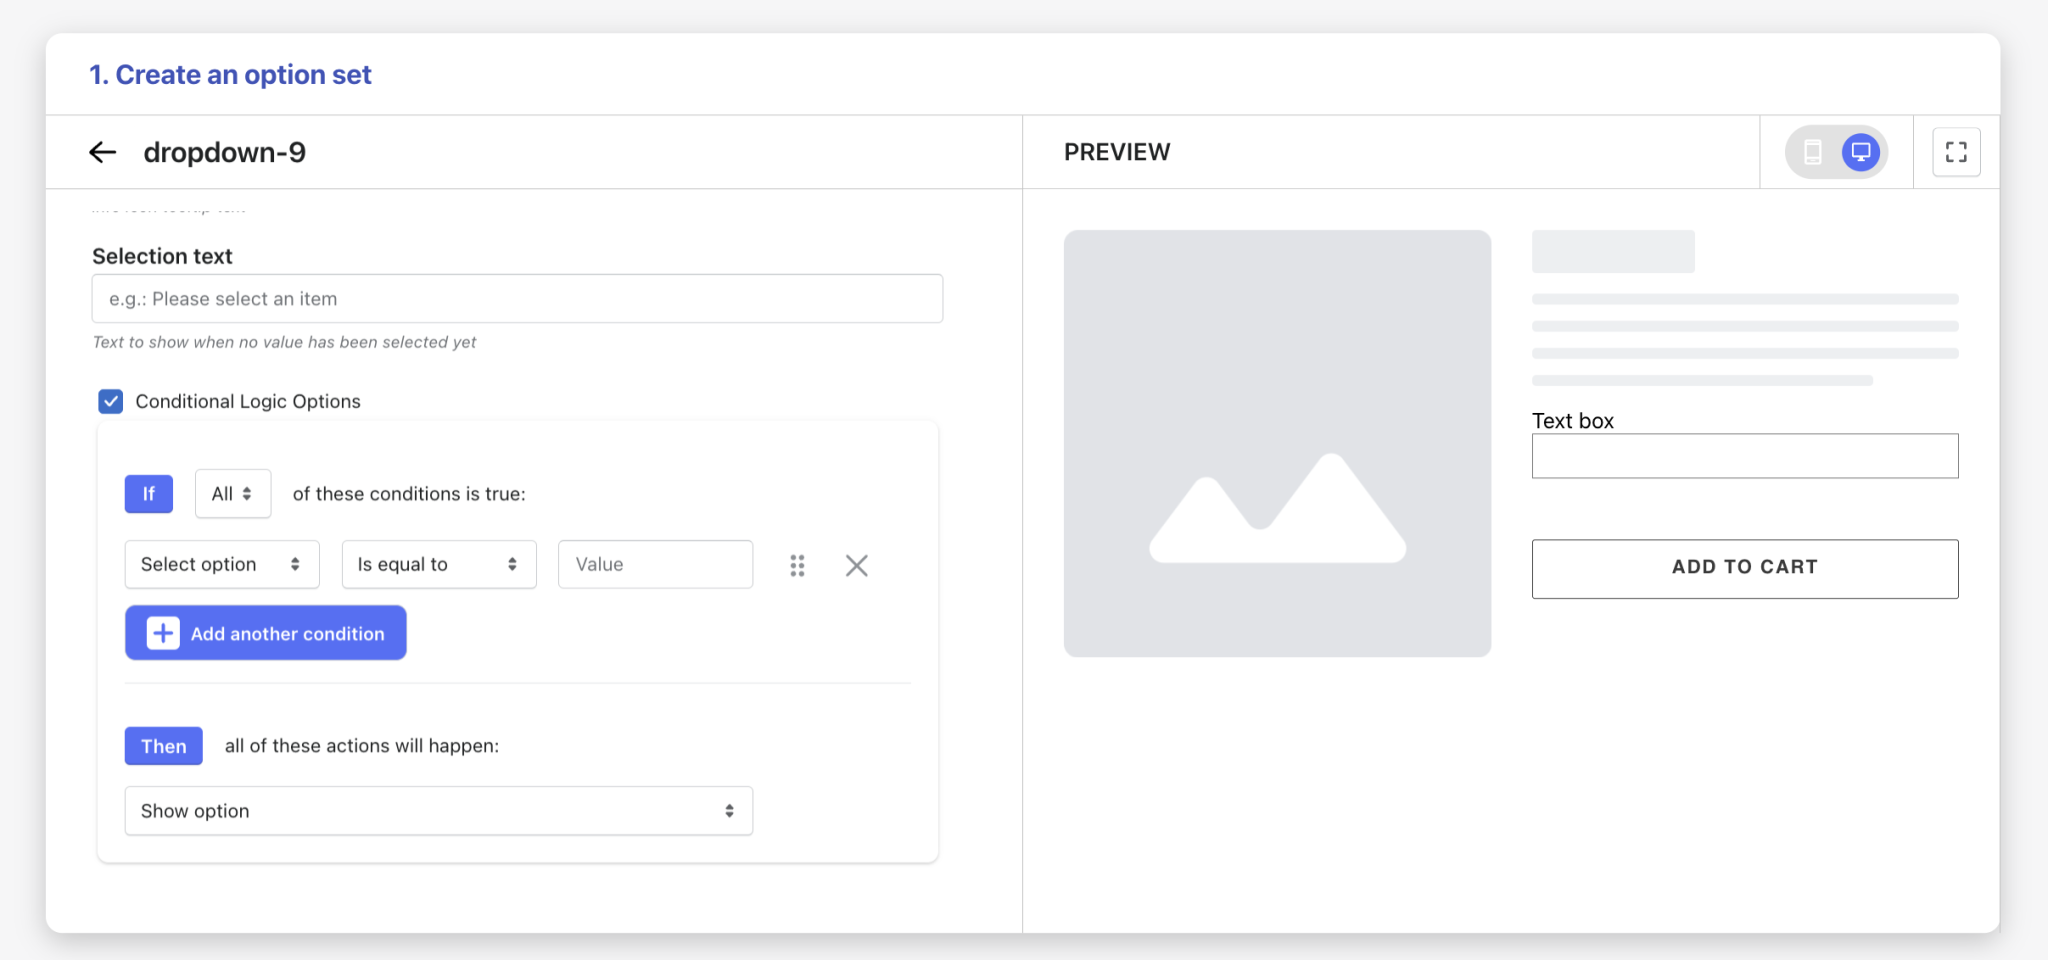
Task: Click the back arrow next to dropdown-9
Action: pyautogui.click(x=103, y=152)
